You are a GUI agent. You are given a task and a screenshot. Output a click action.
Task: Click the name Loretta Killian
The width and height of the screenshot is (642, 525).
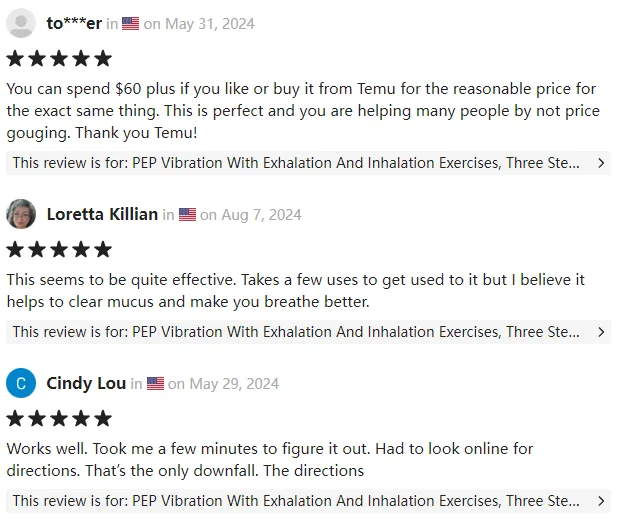pos(102,214)
